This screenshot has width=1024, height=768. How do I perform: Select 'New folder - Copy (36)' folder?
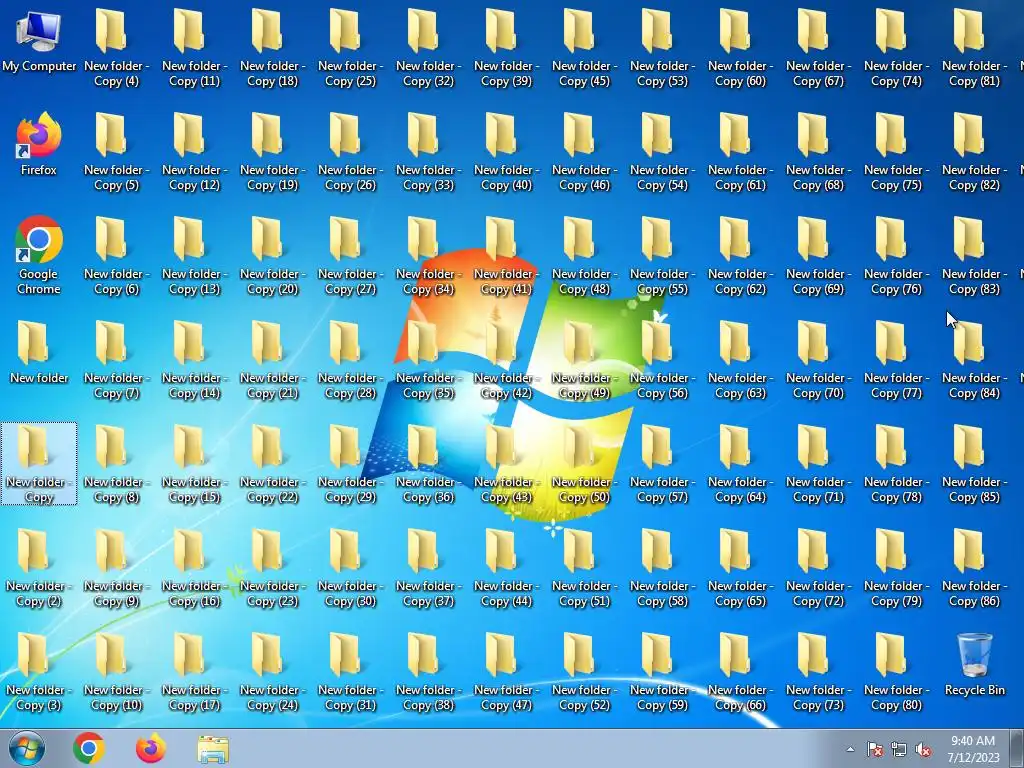point(428,464)
